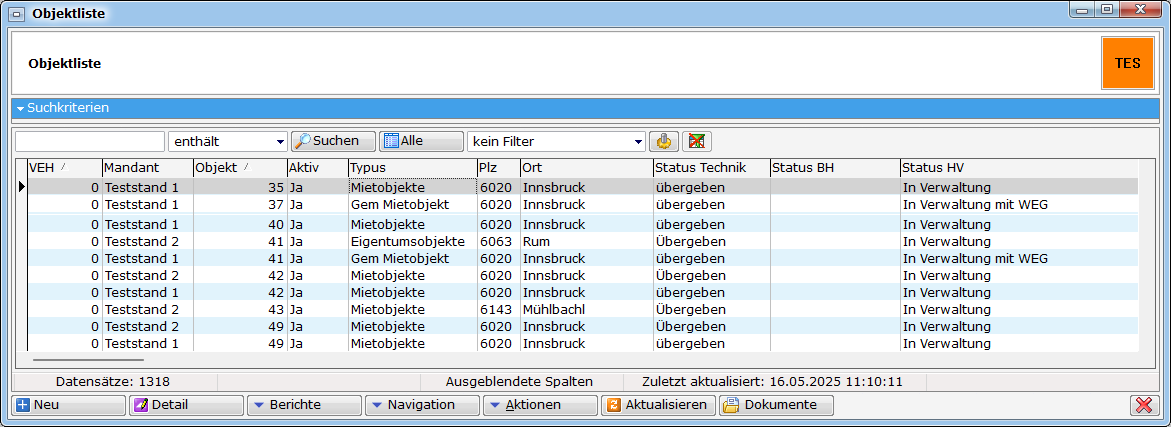Viewport: 1171px width, 427px height.
Task: Click the Alle show-all button
Action: coord(421,141)
